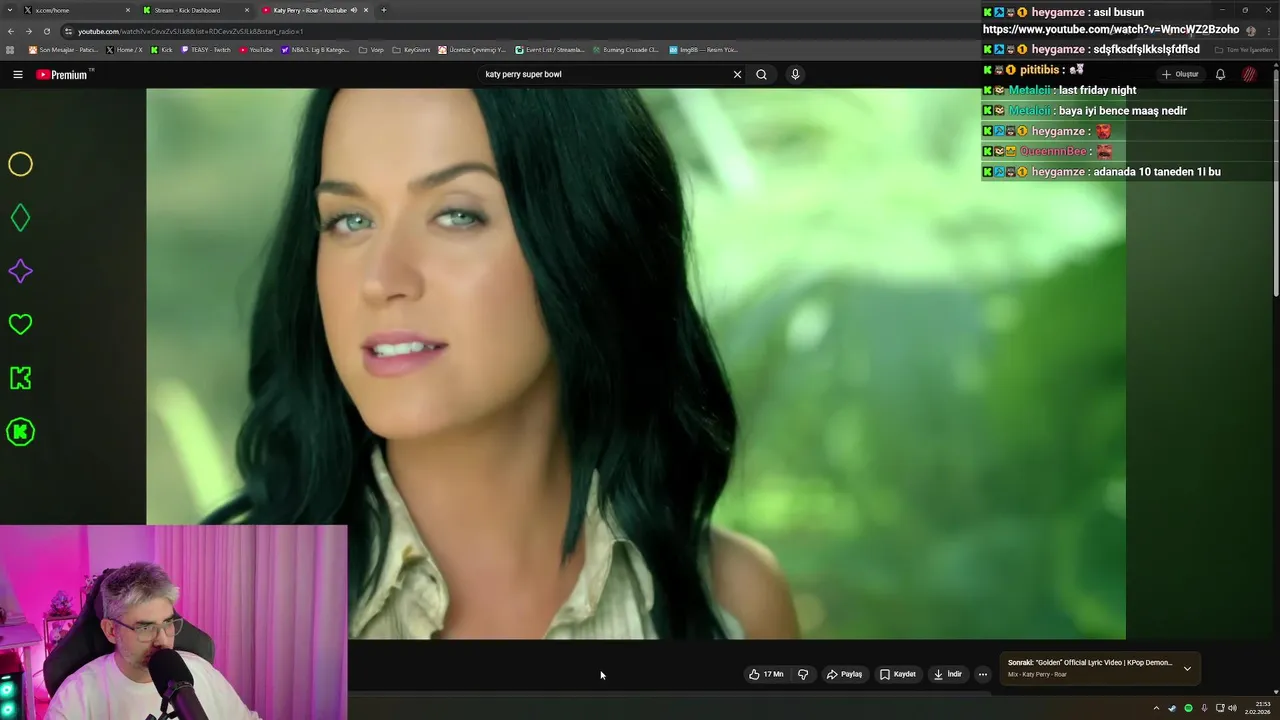Expand the Sonraki playlist panel chevron
The image size is (1280, 720).
(x=1187, y=668)
